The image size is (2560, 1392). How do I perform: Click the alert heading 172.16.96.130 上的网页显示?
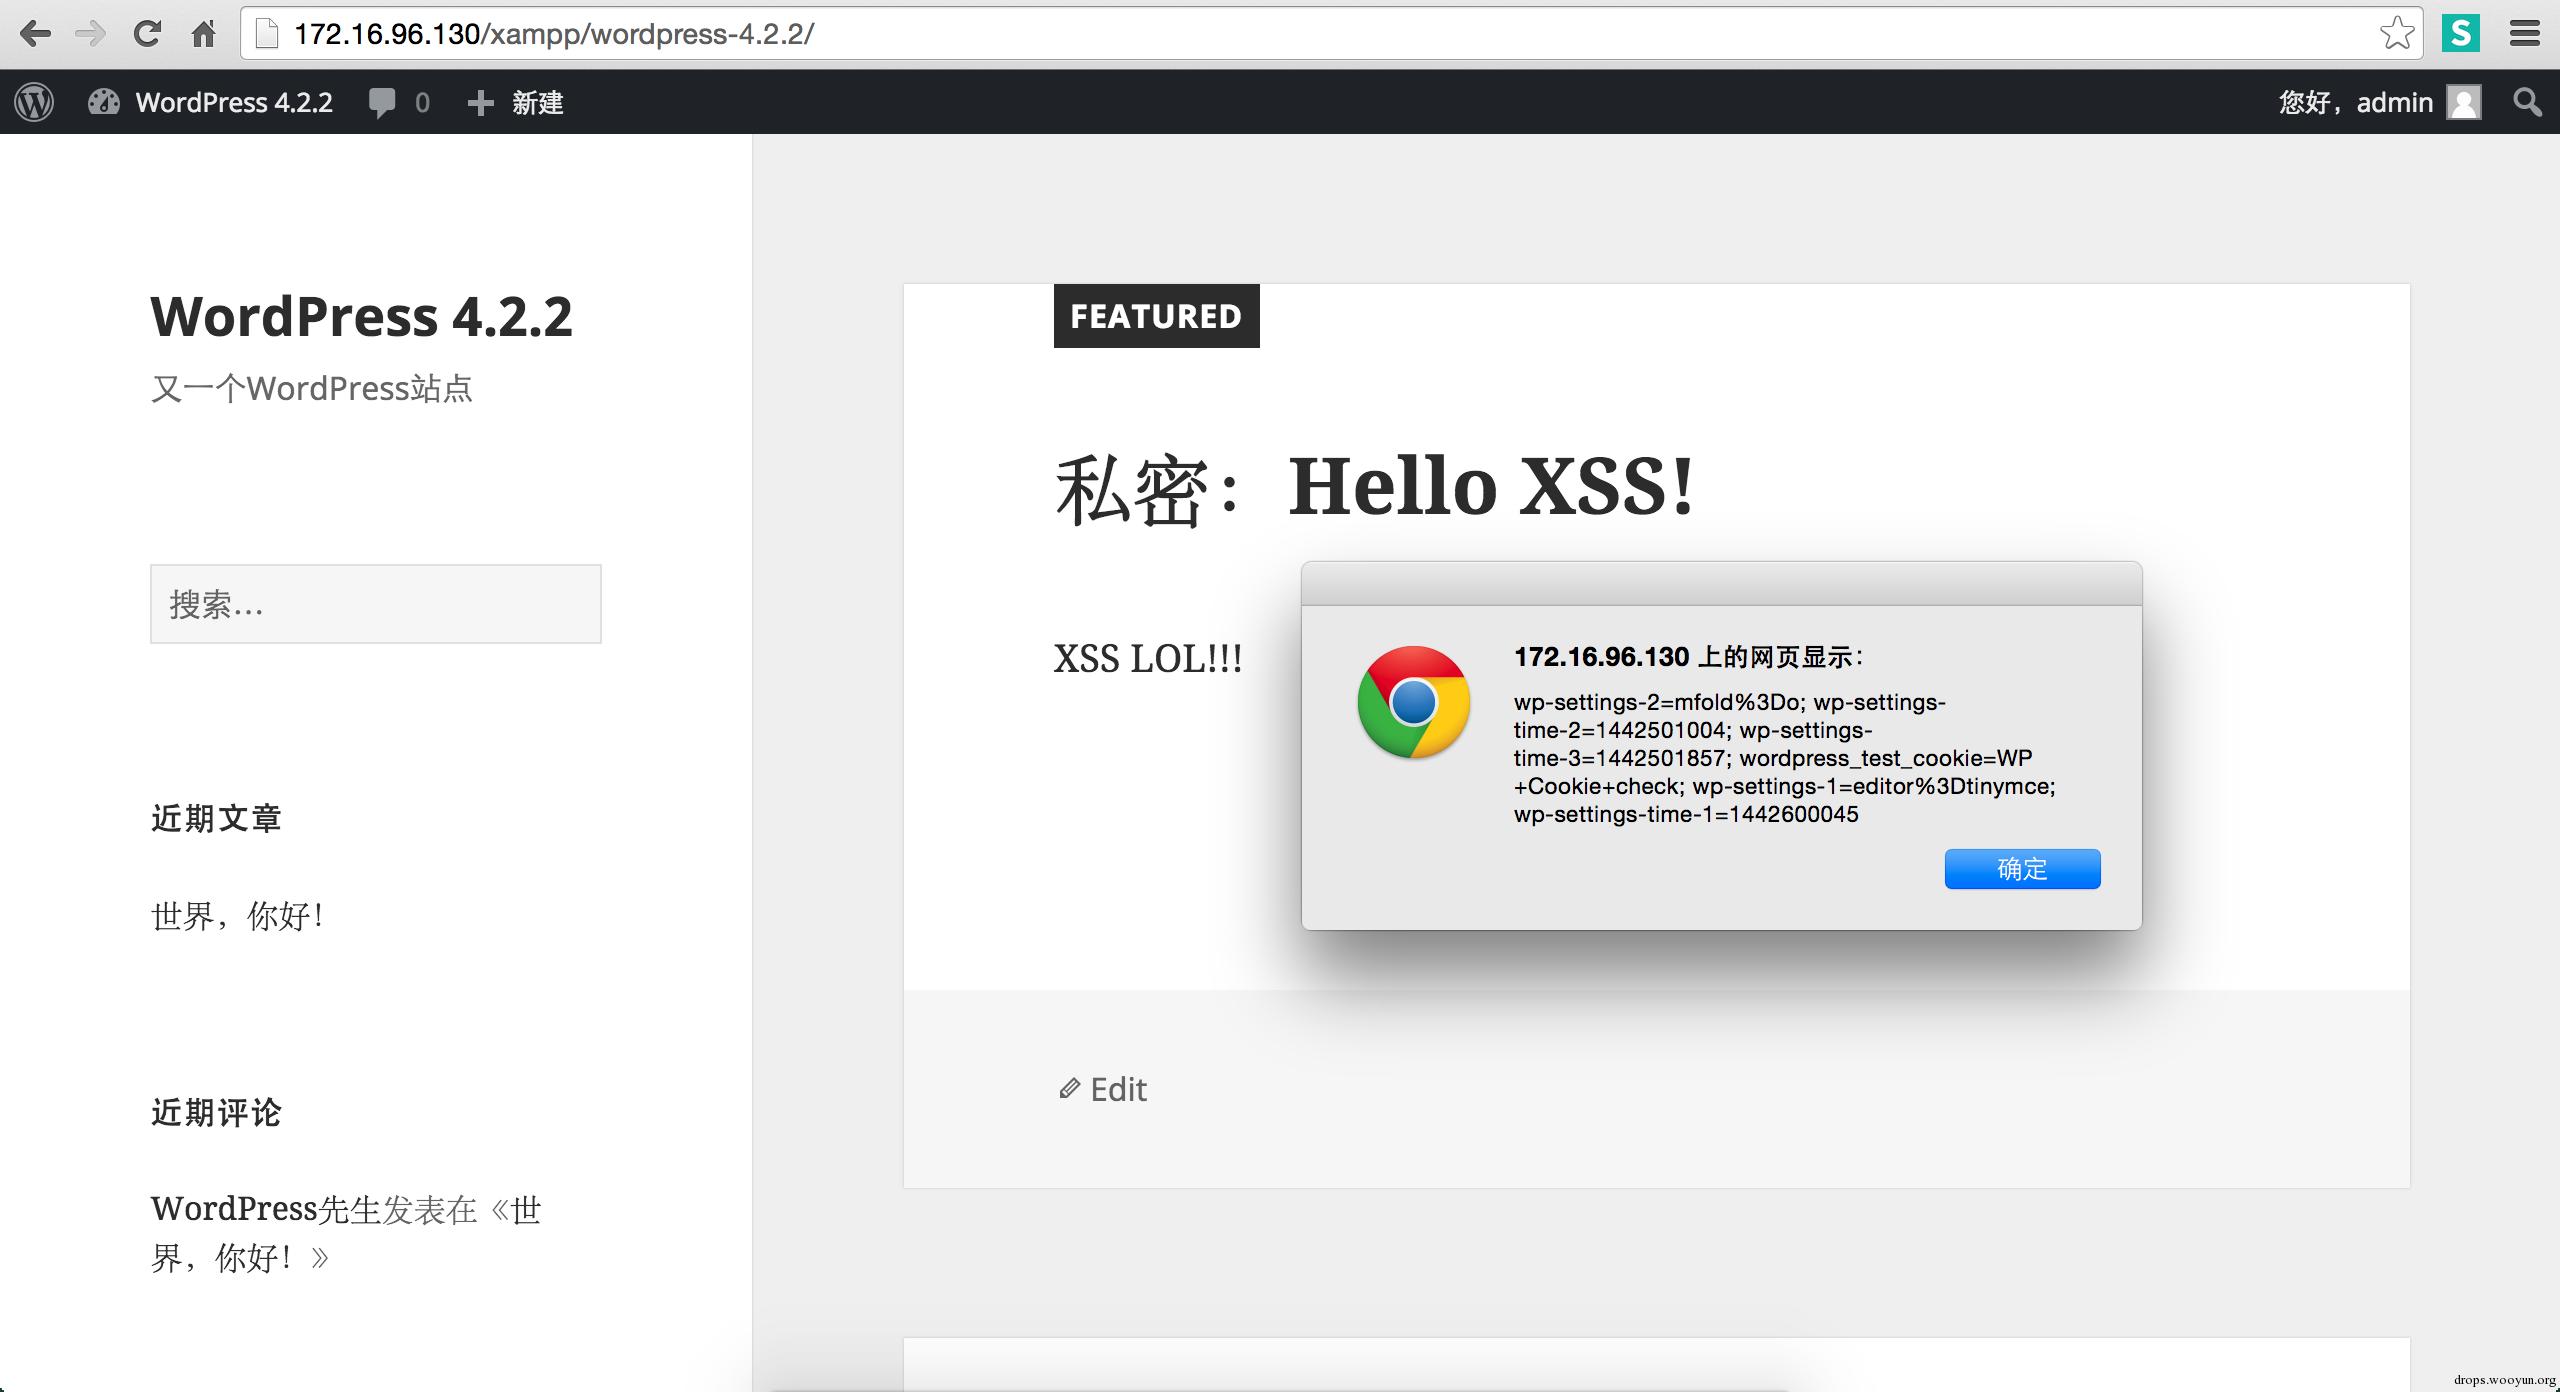click(1688, 657)
